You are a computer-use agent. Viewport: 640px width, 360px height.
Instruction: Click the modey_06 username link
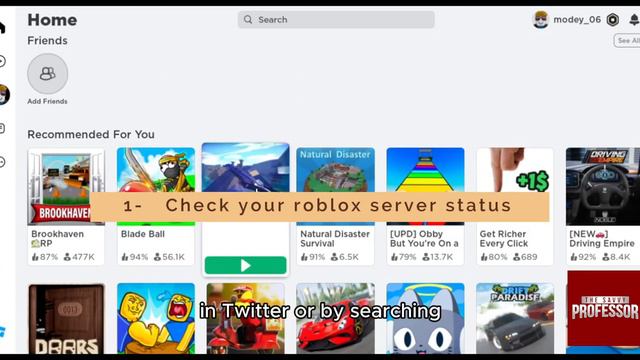tap(577, 20)
